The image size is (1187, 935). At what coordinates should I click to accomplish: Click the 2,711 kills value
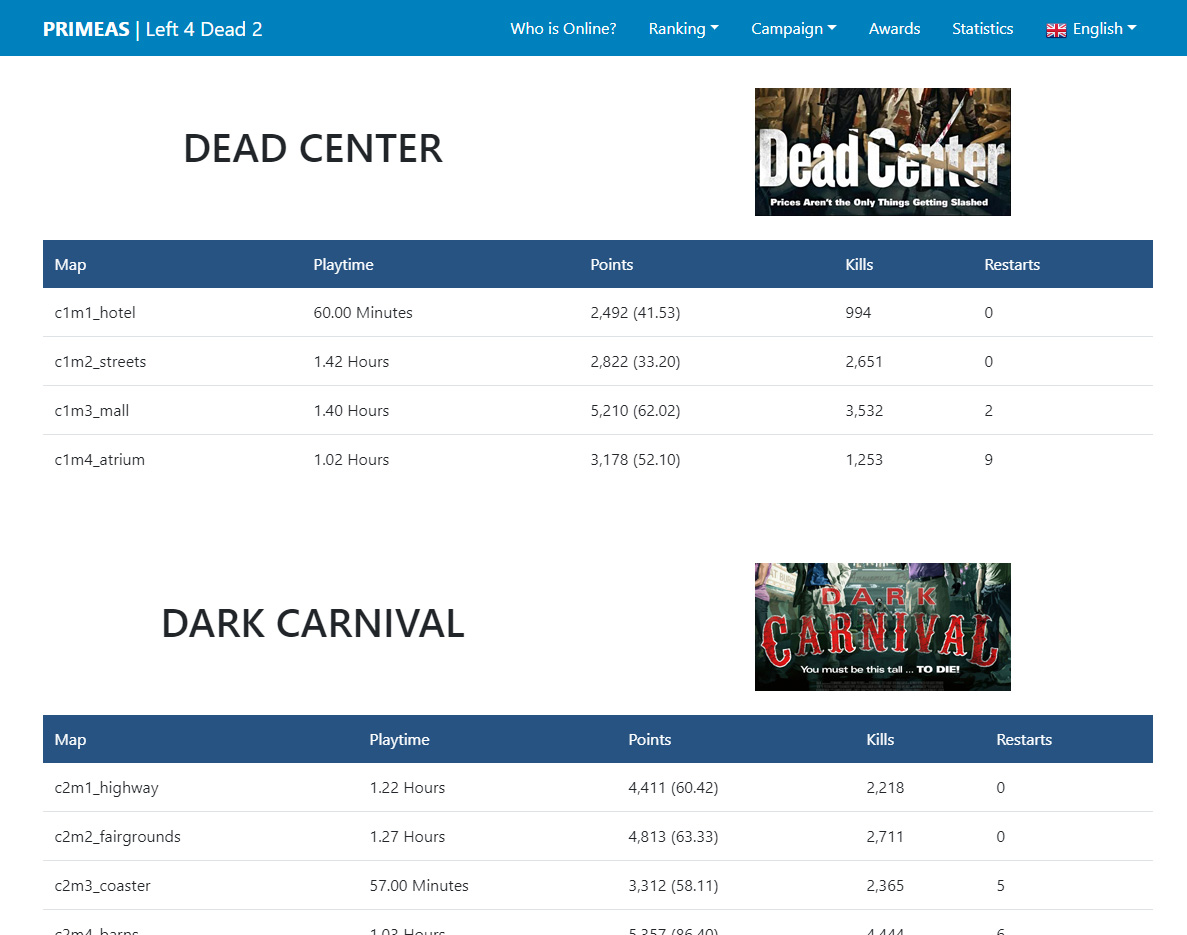[885, 837]
